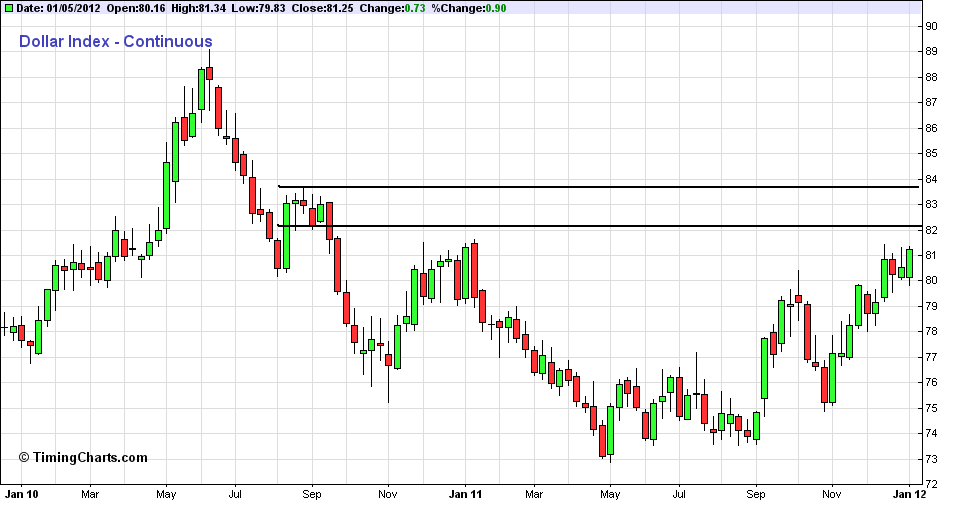Click the lower horizontal line near 82.2
The height and width of the screenshot is (520, 968).
pyautogui.click(x=598, y=226)
